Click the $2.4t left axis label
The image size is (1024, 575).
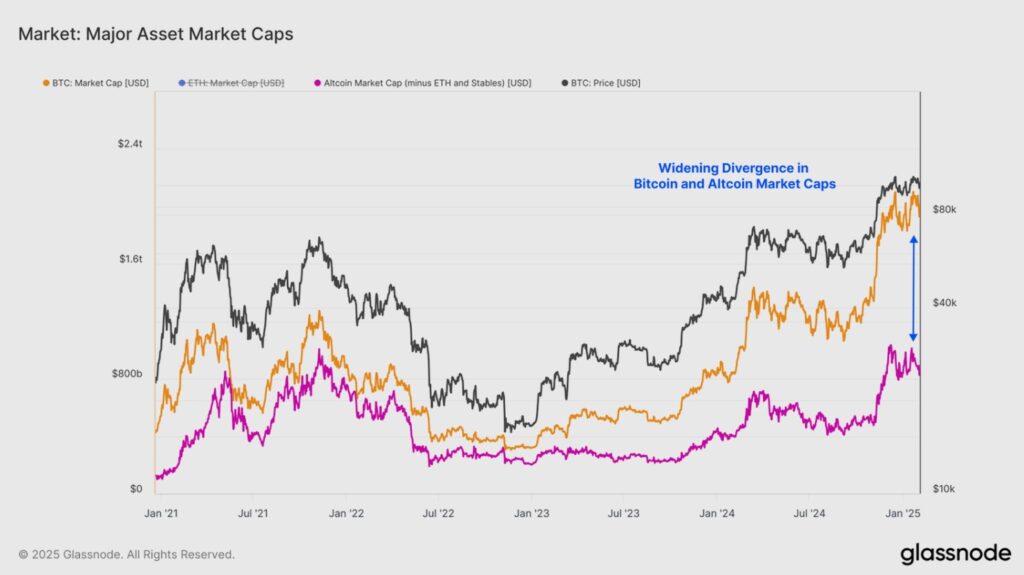click(x=130, y=144)
